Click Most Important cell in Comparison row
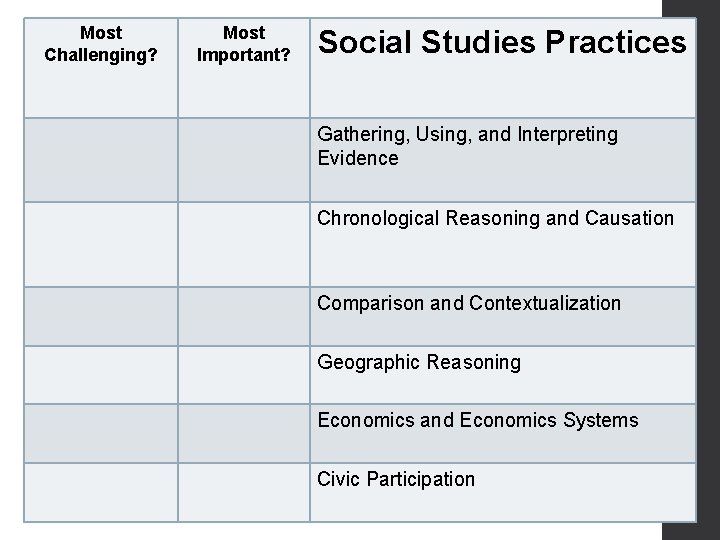The image size is (720, 540). coord(244,316)
